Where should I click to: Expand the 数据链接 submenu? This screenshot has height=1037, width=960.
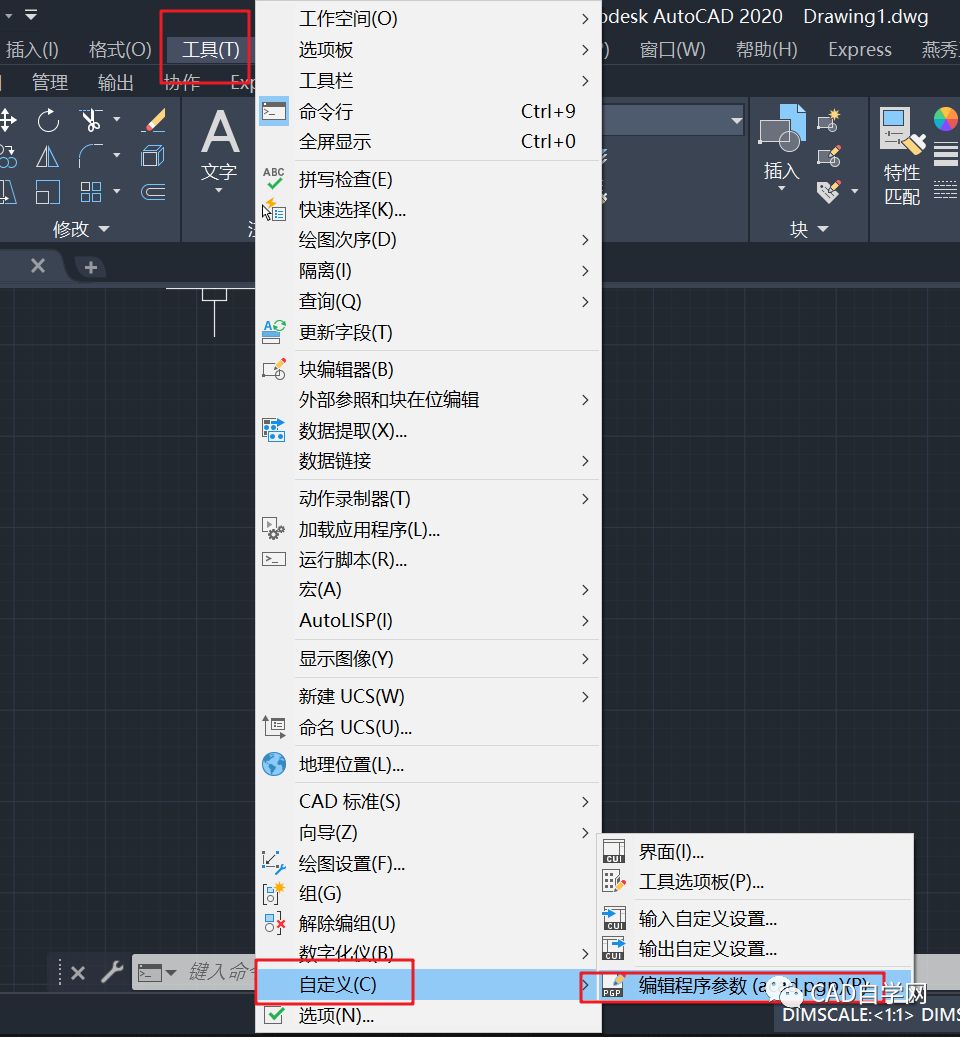pos(428,460)
